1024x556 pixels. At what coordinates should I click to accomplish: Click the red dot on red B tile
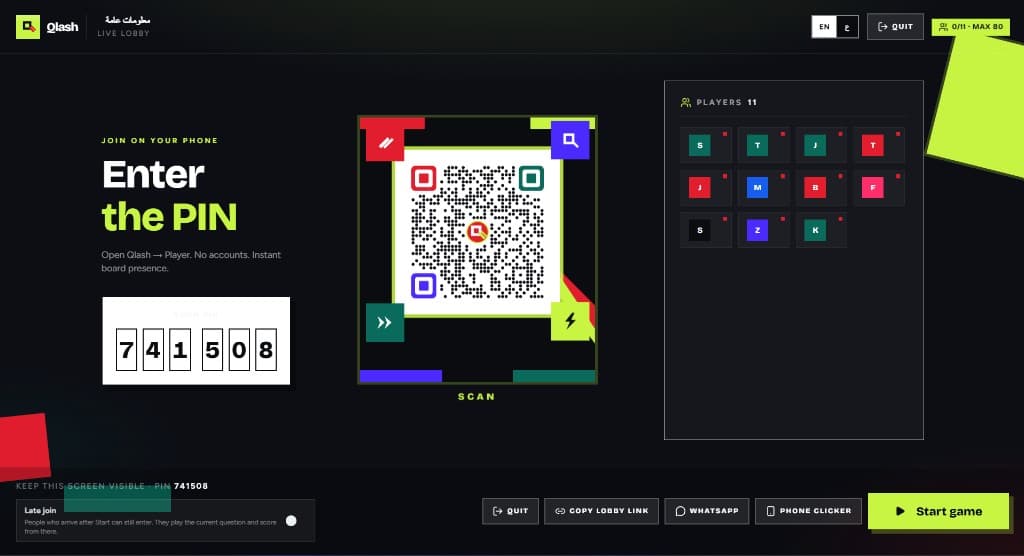[x=840, y=176]
